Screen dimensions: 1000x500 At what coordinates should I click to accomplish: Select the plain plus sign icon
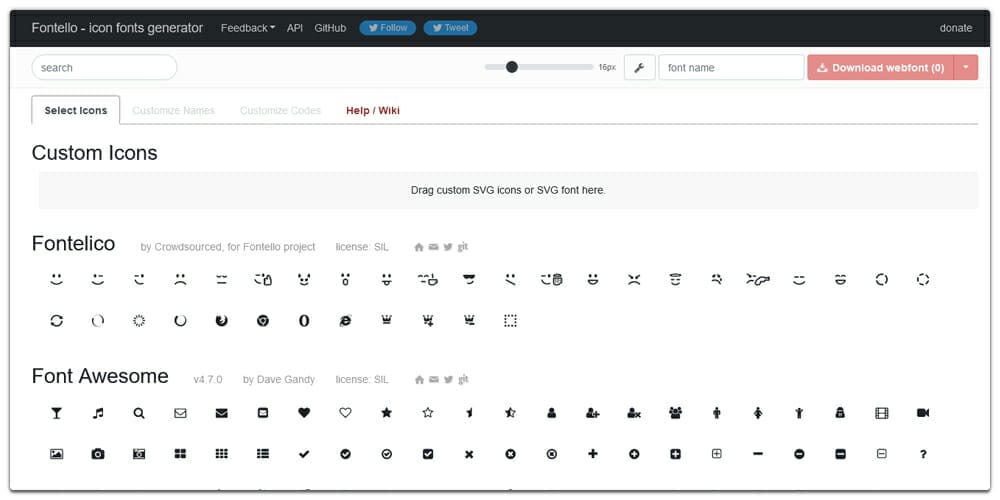[593, 453]
